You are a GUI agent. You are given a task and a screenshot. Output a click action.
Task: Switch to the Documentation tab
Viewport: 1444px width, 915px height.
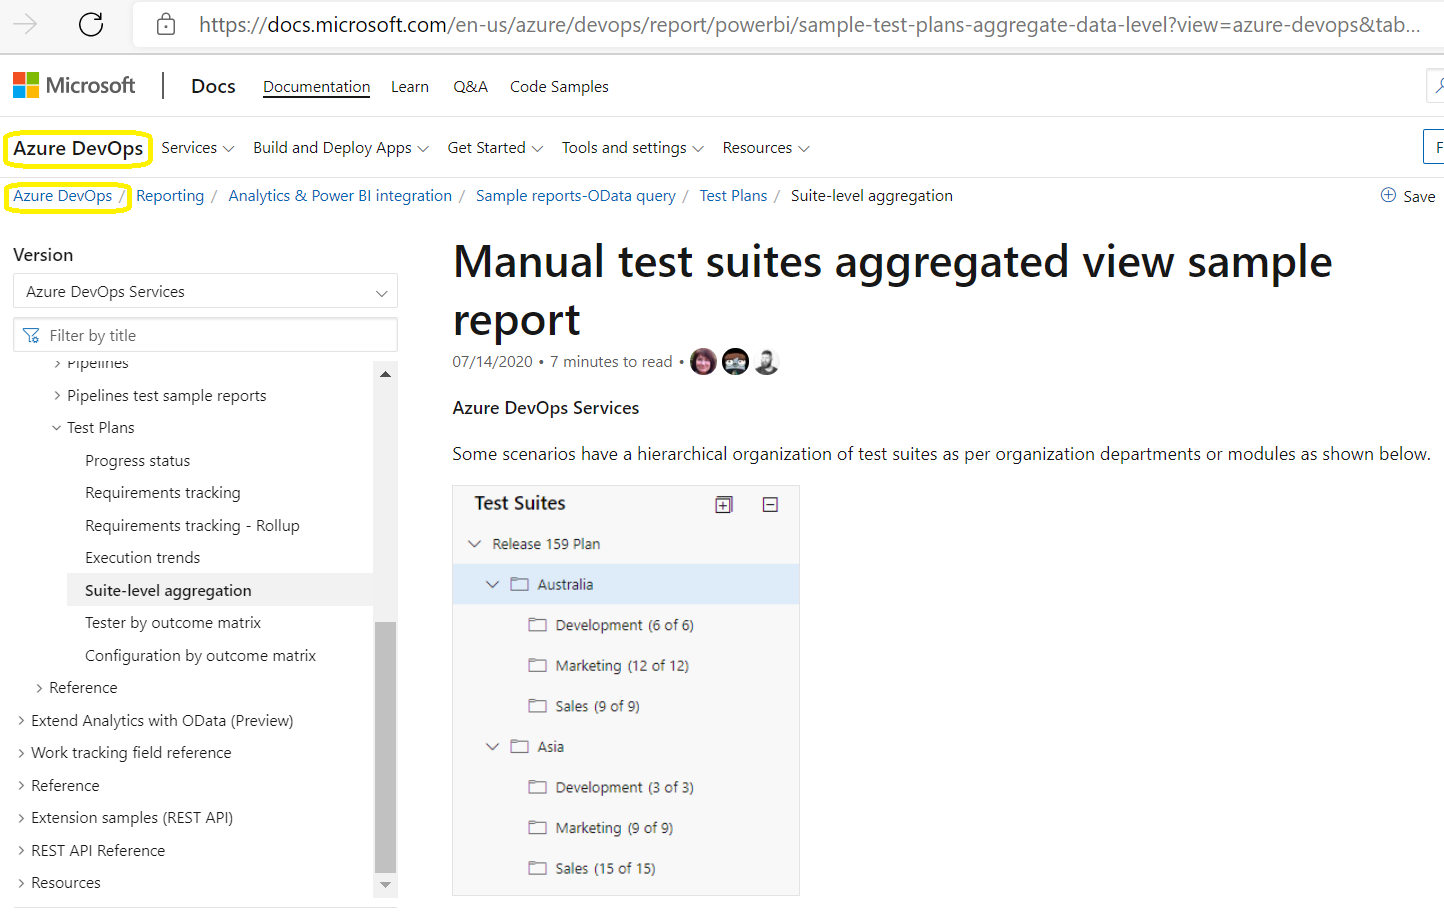pyautogui.click(x=316, y=86)
